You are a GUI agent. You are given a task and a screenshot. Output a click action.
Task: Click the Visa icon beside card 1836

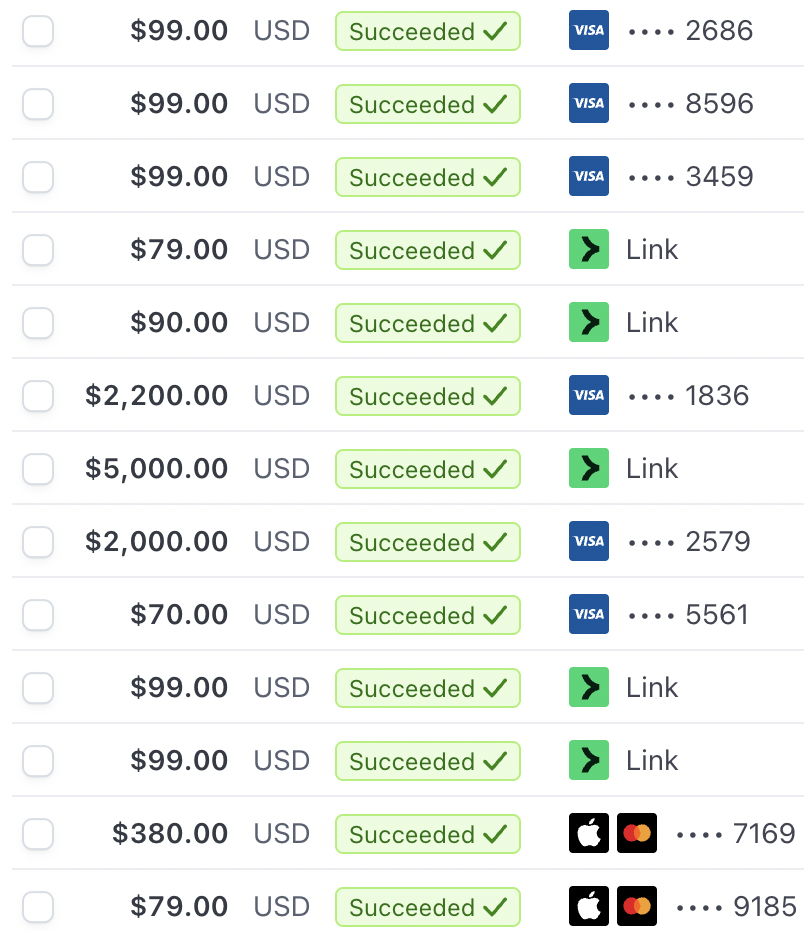[x=588, y=395]
